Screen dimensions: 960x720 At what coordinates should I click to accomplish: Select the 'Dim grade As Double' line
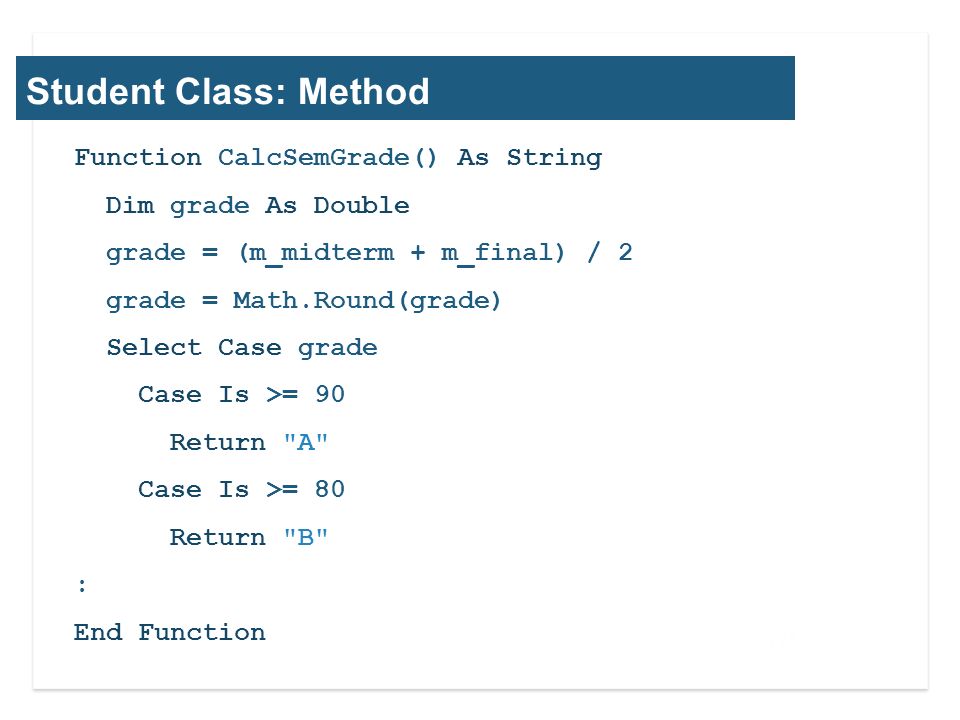click(x=257, y=206)
